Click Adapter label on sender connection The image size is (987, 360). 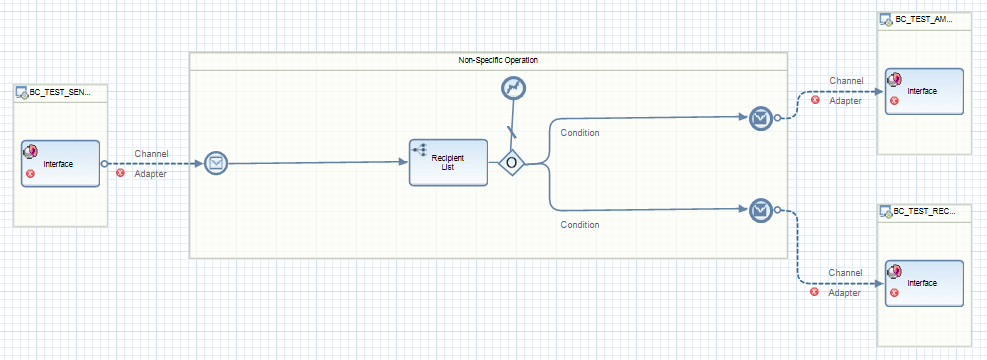150,174
